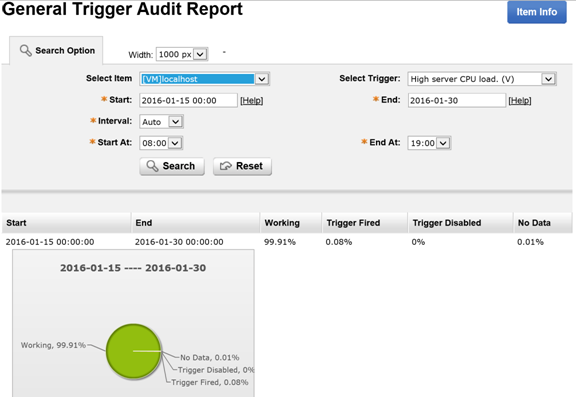
Task: Select the 0.08% Trigger Fired table cell
Action: 339,242
